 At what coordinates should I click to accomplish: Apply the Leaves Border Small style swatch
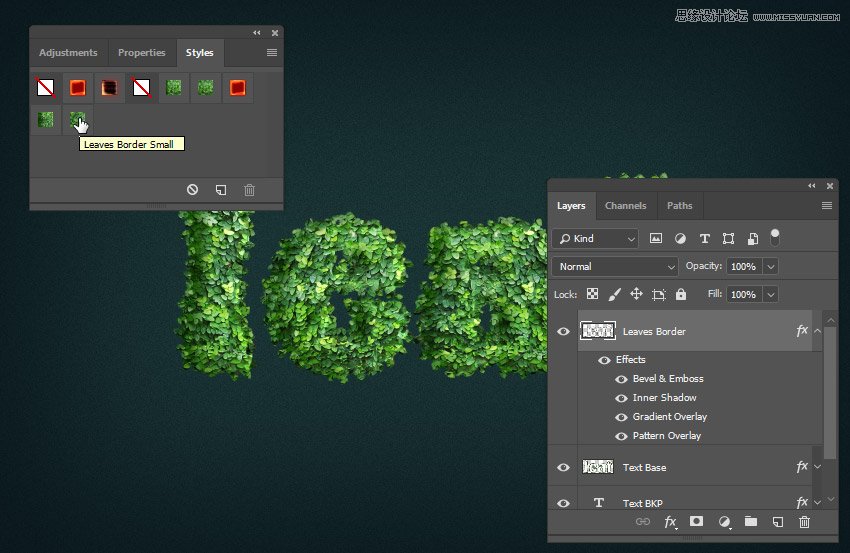[76, 120]
